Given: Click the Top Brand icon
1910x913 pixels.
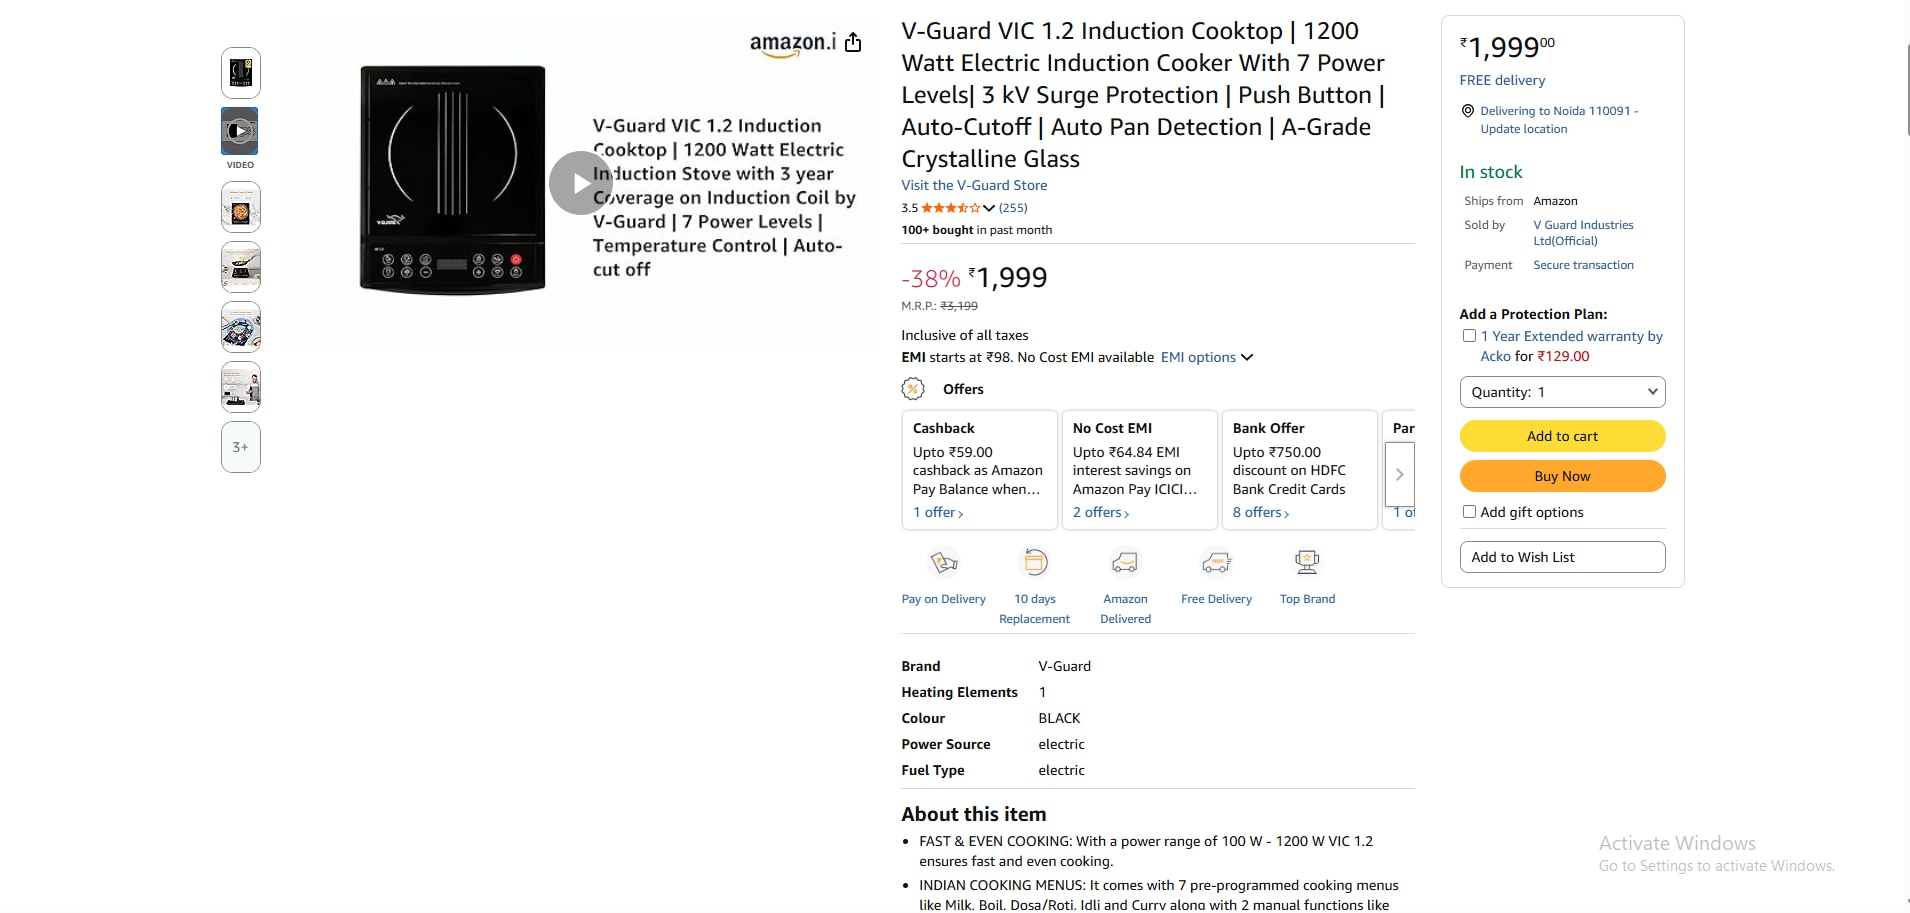Looking at the screenshot, I should pos(1307,563).
